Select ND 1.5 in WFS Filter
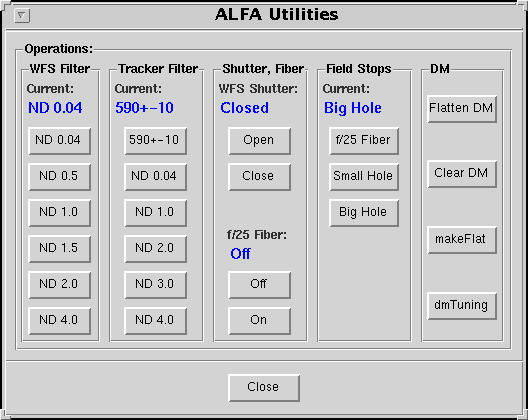The image size is (528, 420). [59, 249]
